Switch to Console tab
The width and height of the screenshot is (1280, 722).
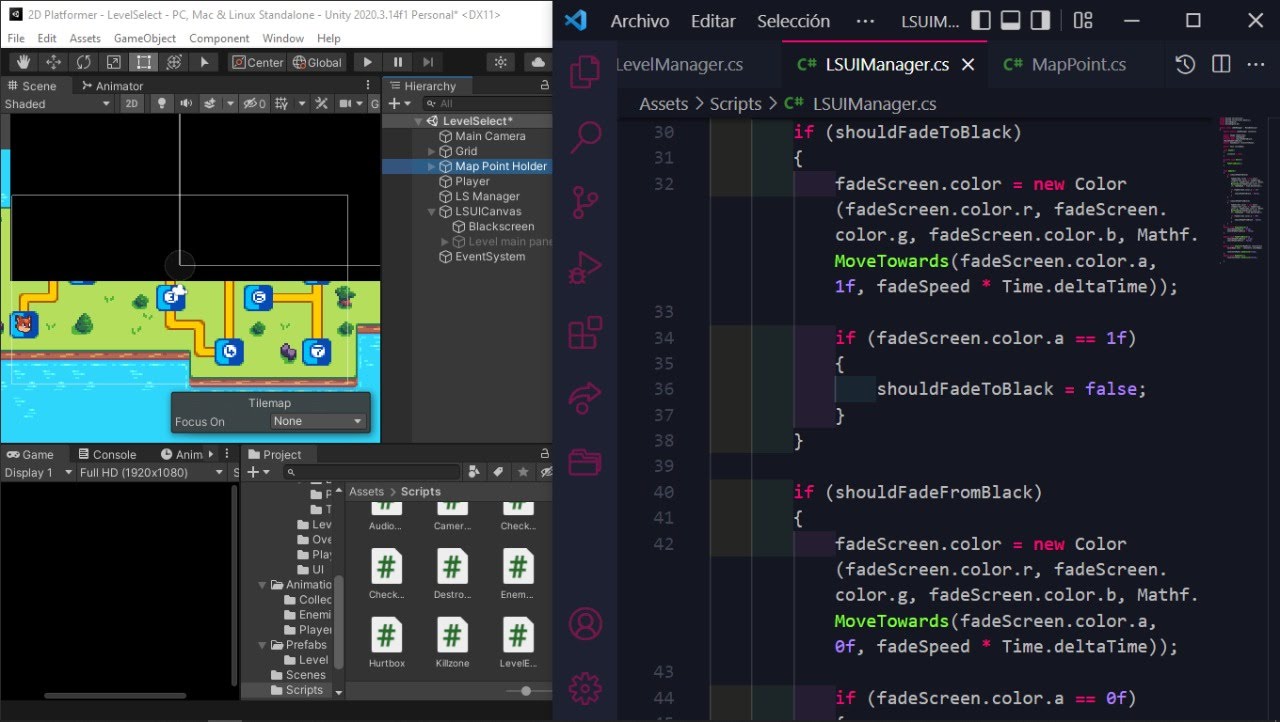coord(106,454)
